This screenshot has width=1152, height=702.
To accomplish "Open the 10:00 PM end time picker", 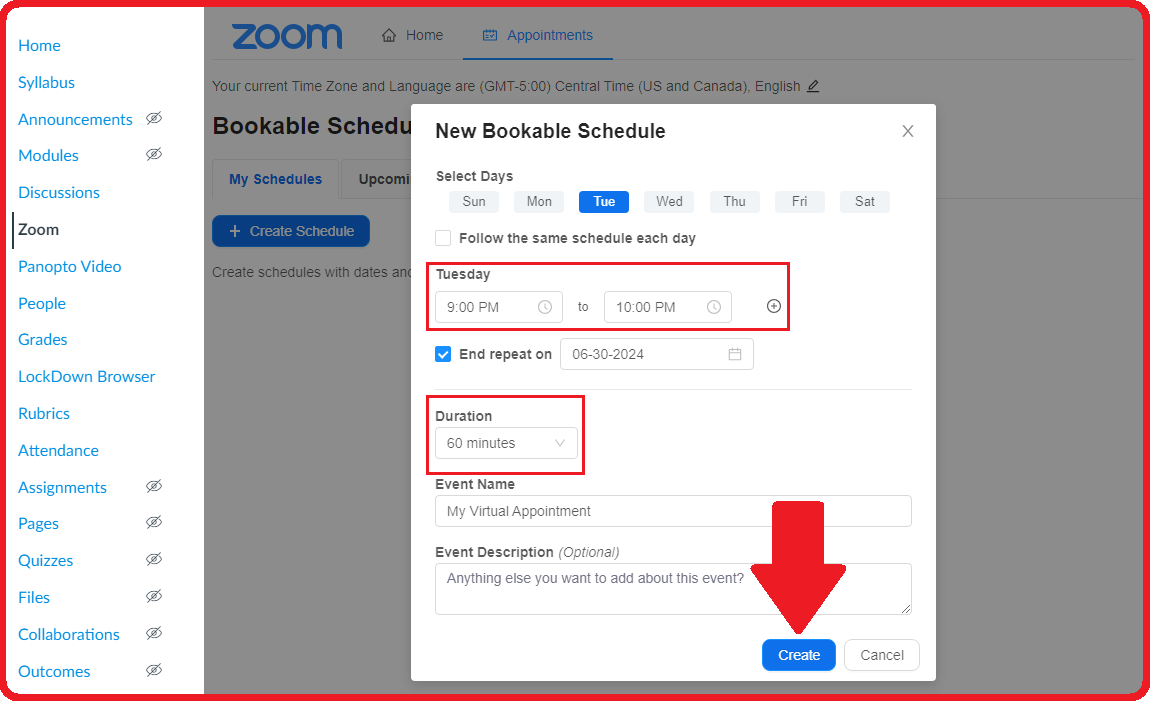I will [x=656, y=307].
